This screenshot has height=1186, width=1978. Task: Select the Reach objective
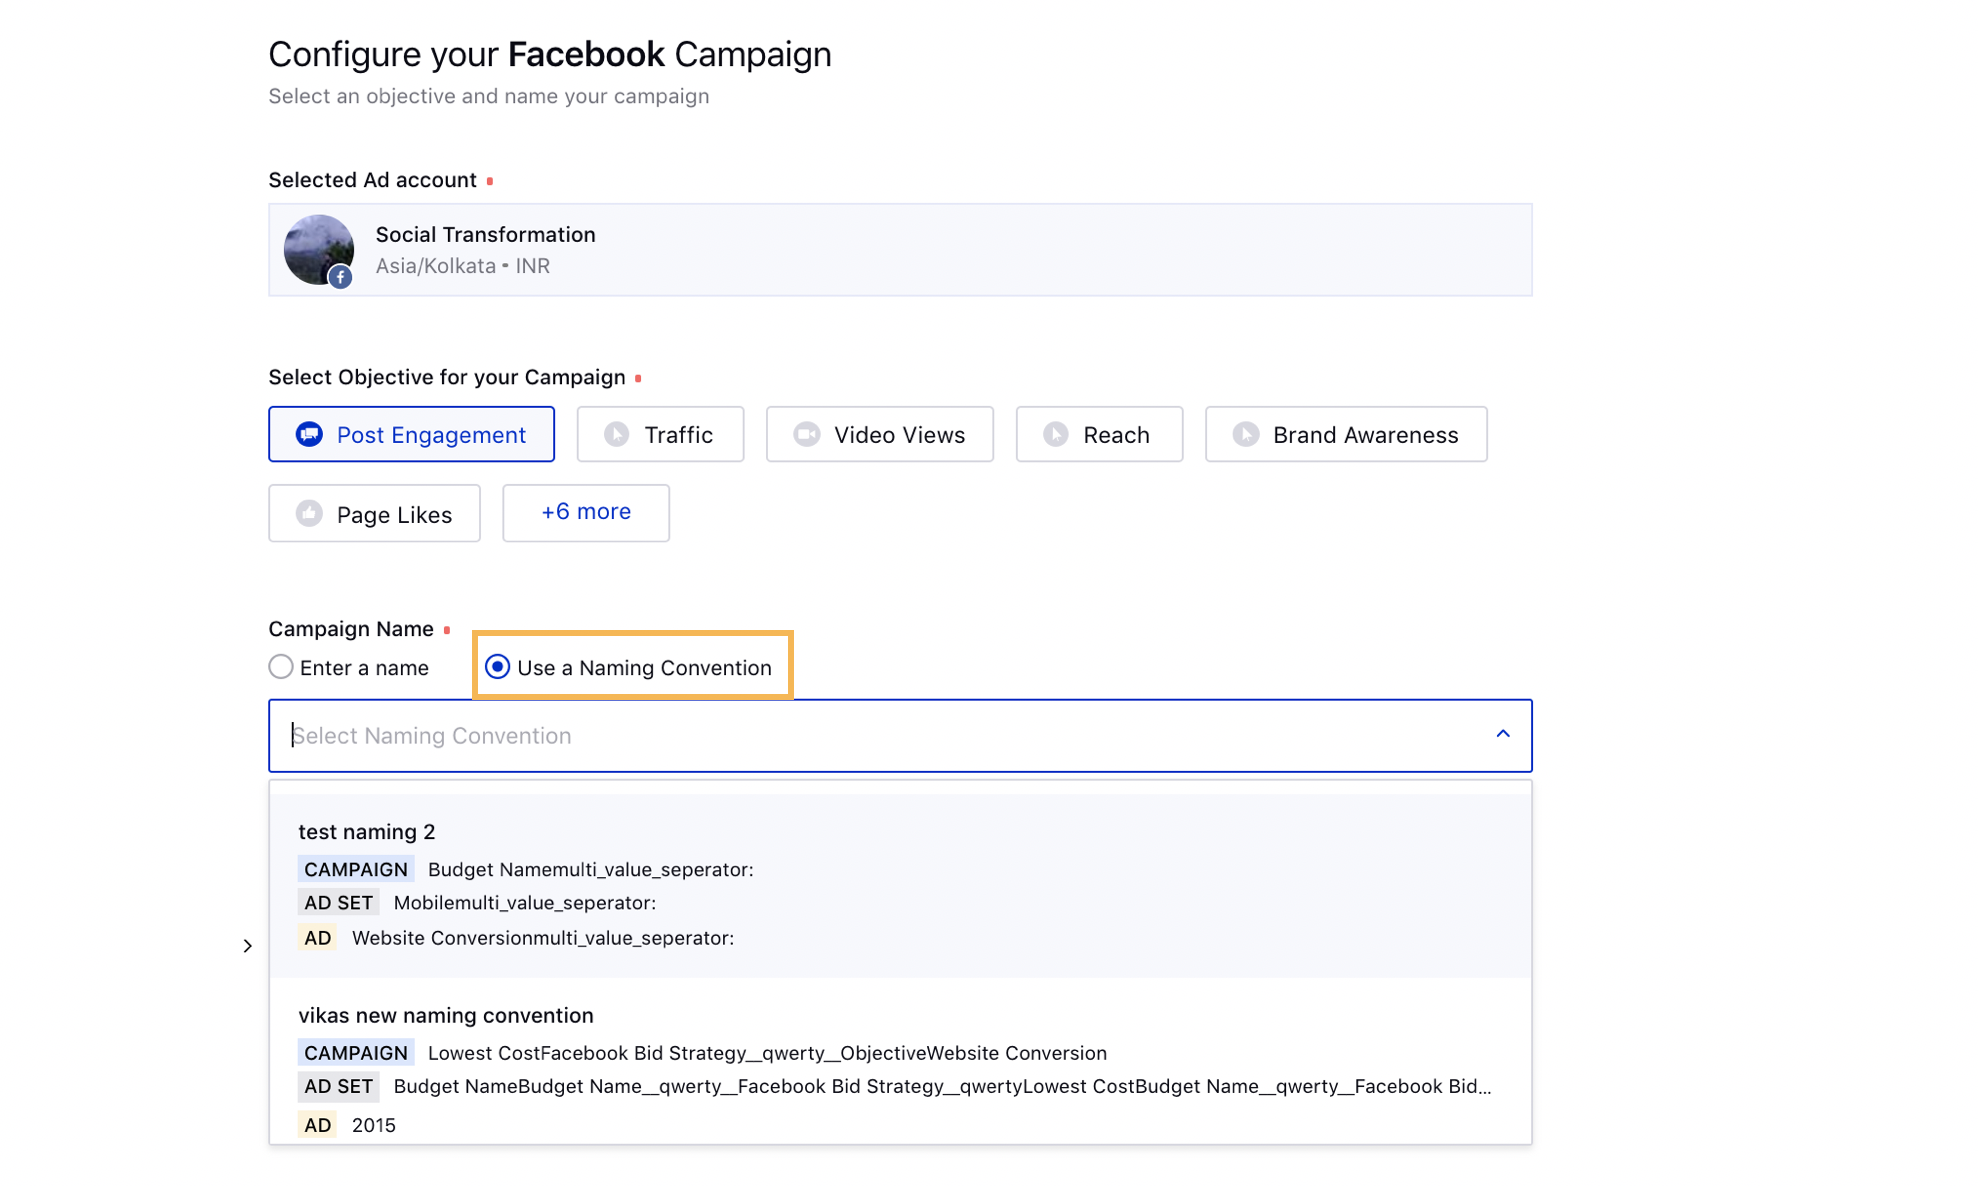coord(1099,434)
